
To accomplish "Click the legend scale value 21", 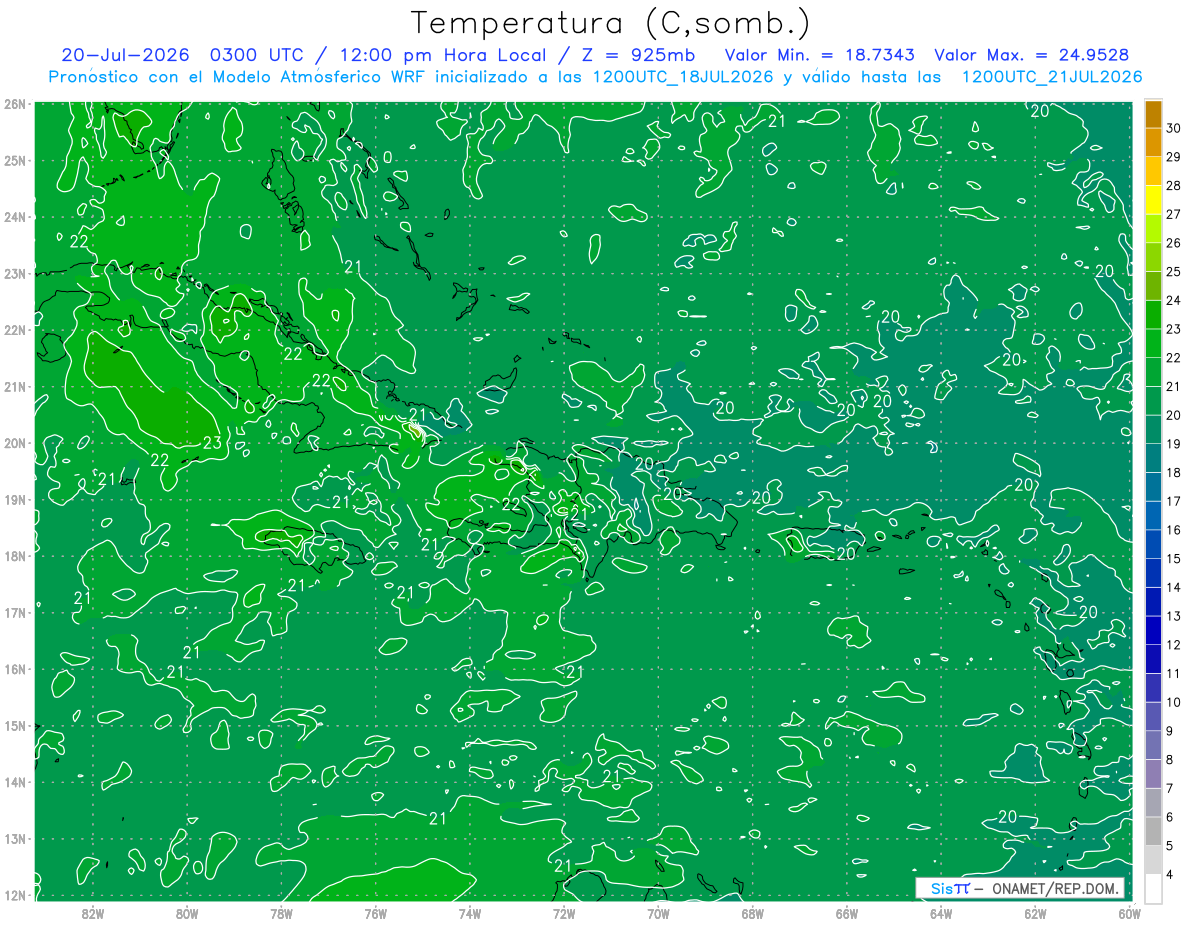I will pyautogui.click(x=1174, y=387).
